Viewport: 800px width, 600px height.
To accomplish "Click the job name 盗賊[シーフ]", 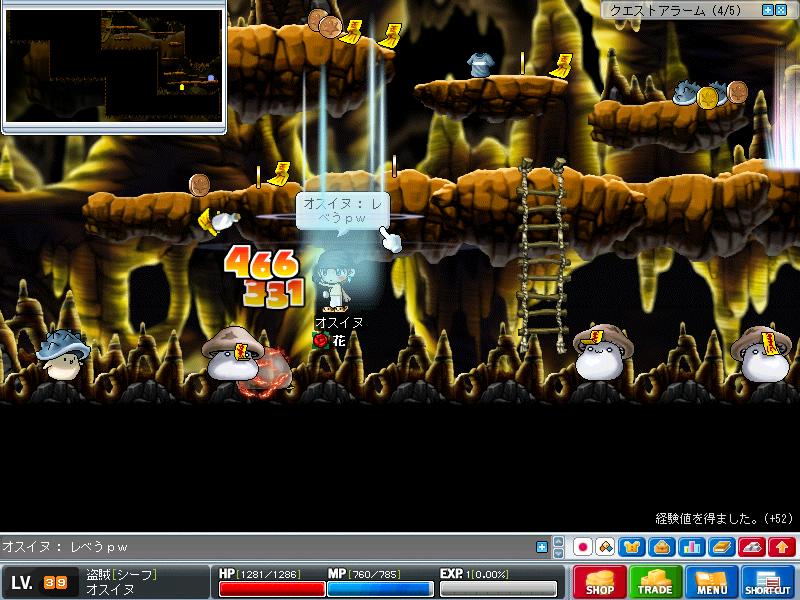I will pyautogui.click(x=121, y=575).
